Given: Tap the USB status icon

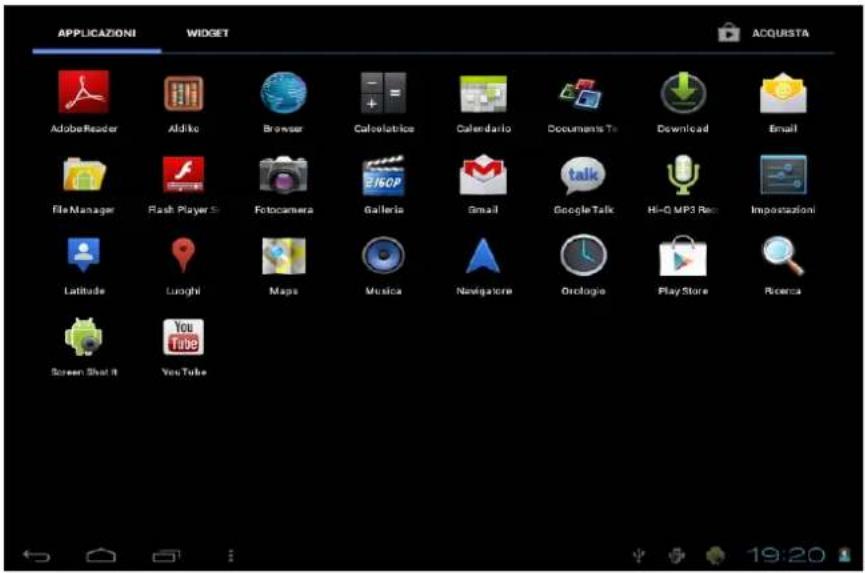Looking at the screenshot, I should [x=639, y=555].
